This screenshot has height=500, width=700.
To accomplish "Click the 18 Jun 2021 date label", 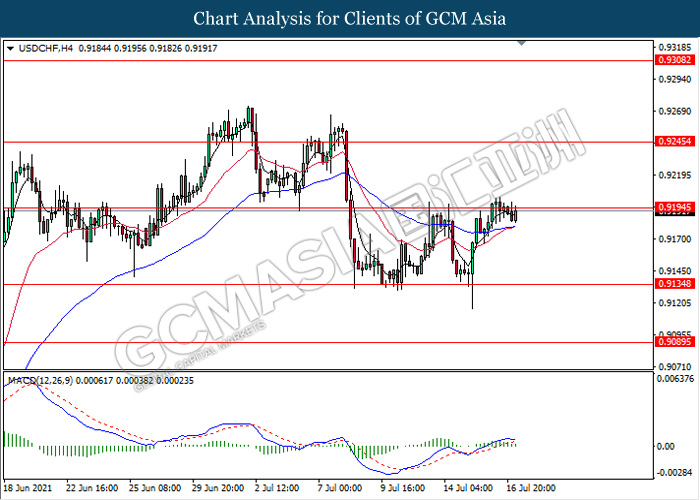I will pos(28,488).
